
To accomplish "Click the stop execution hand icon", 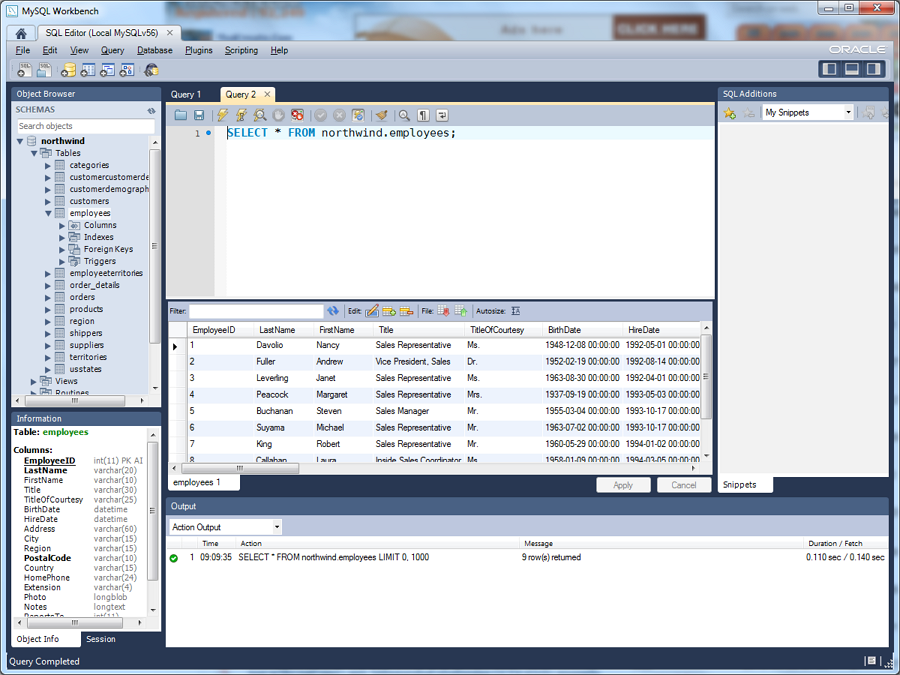I will (278, 115).
